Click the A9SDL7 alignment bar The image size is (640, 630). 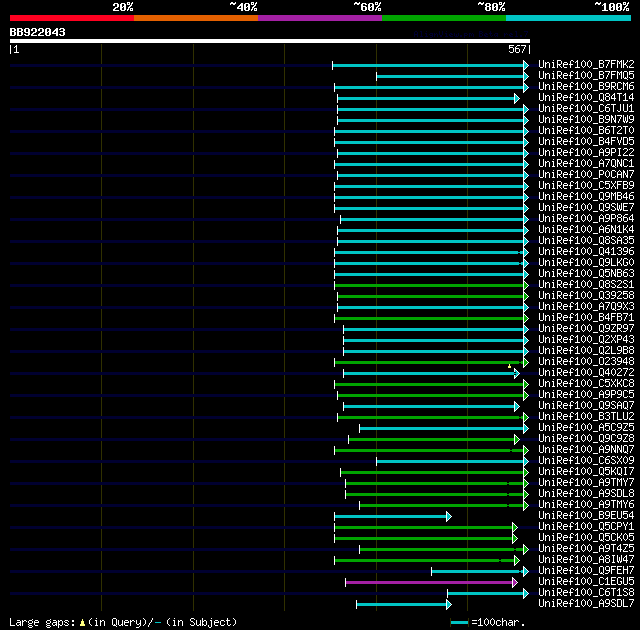(404, 604)
